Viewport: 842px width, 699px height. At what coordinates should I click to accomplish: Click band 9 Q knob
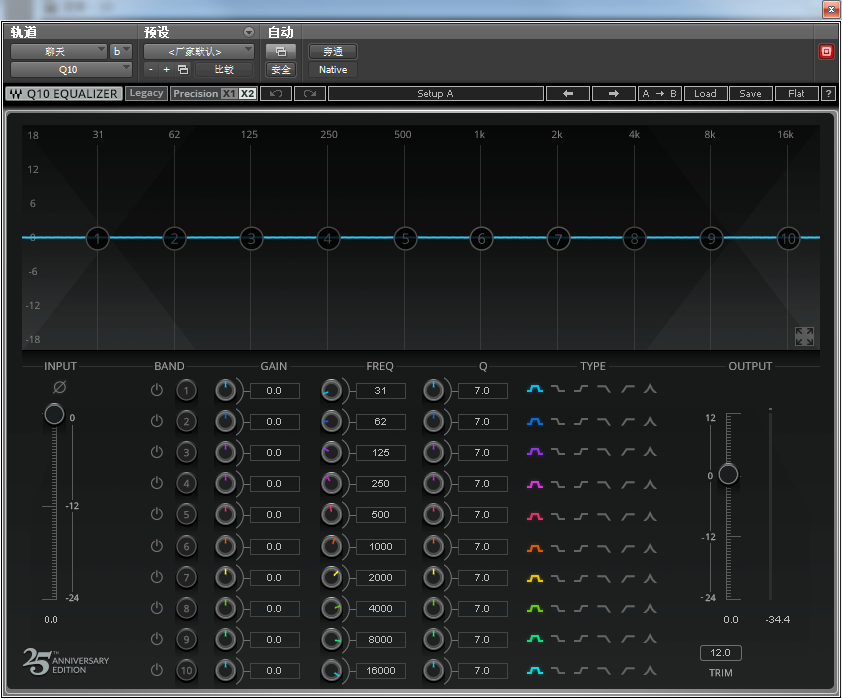point(433,639)
